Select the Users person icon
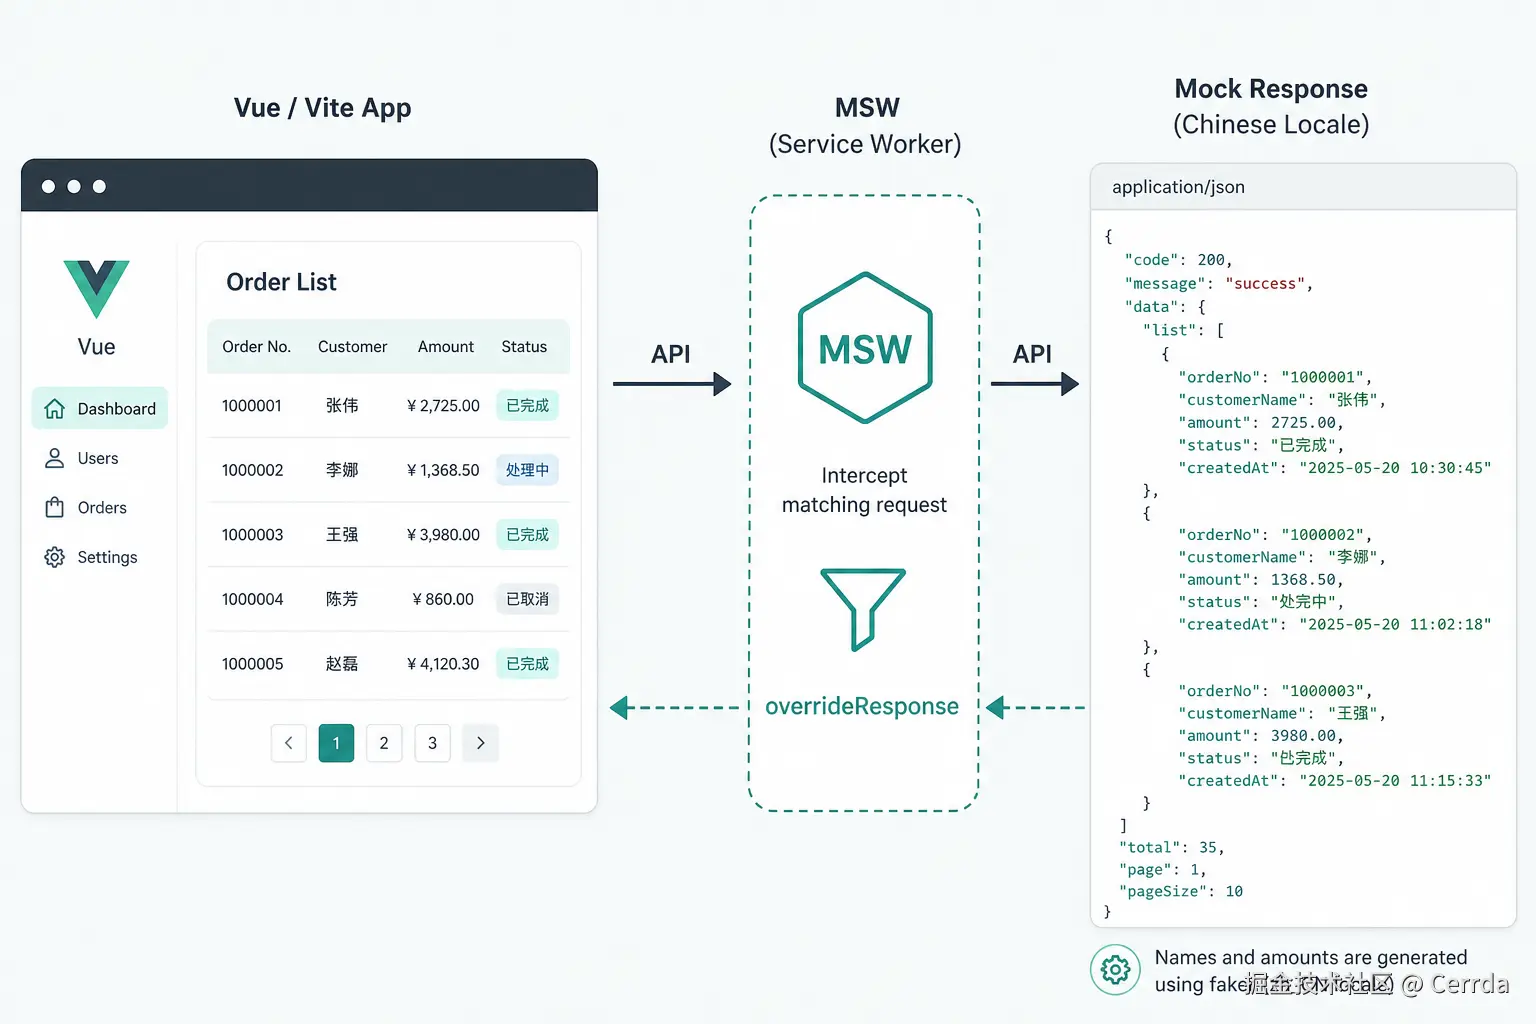The height and width of the screenshot is (1024, 1536). point(55,458)
